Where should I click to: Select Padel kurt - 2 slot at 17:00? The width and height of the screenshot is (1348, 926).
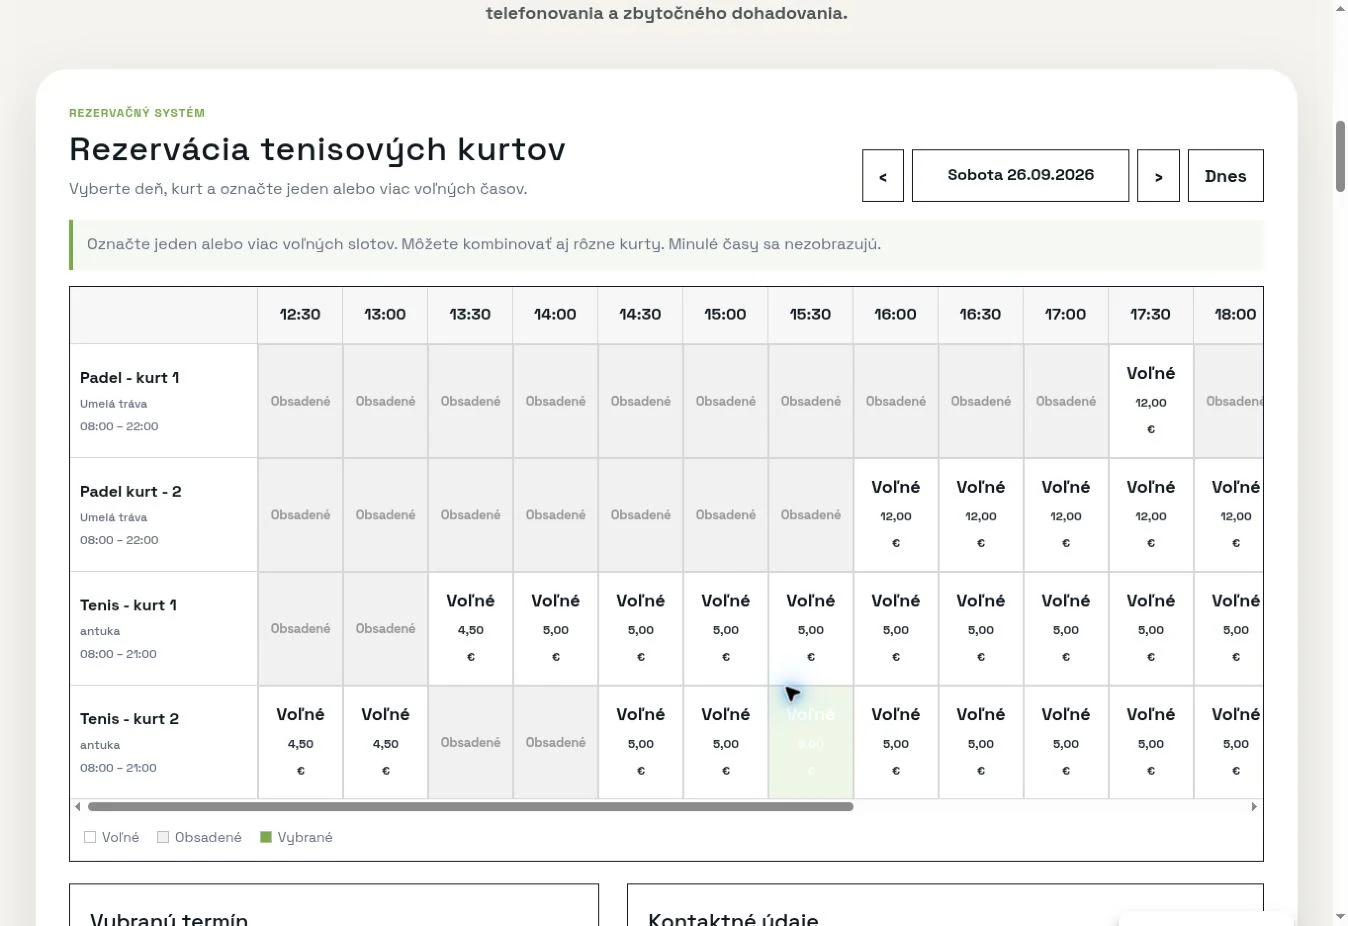coord(1066,515)
